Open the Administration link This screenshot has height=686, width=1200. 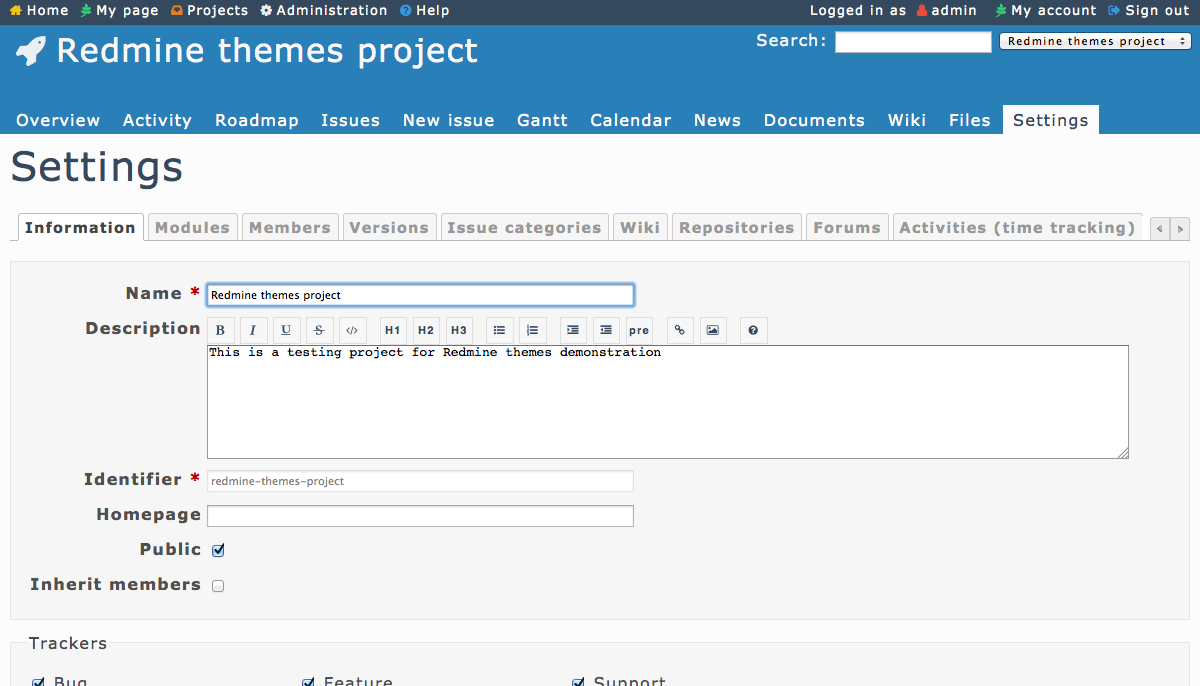pos(324,10)
